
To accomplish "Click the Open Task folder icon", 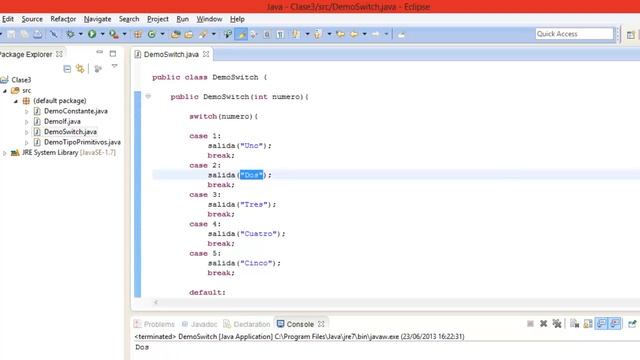I will click(189, 35).
